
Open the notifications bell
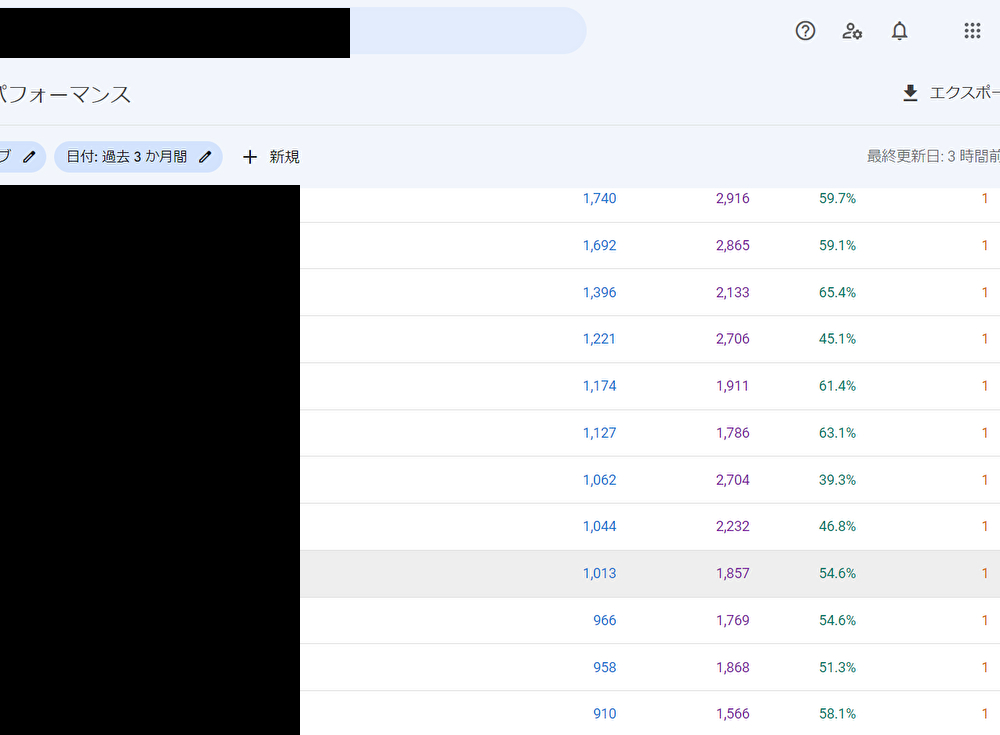click(x=899, y=31)
